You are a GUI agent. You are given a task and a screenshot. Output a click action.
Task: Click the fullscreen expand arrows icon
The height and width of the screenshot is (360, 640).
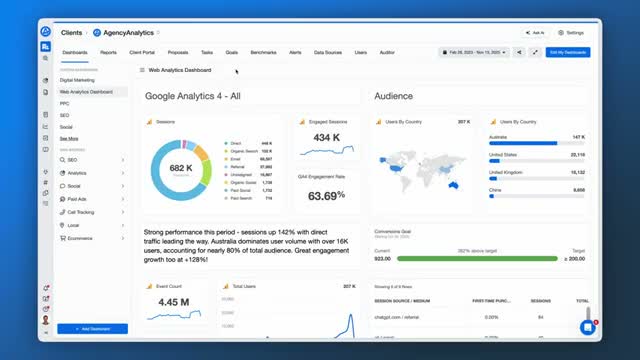point(535,52)
